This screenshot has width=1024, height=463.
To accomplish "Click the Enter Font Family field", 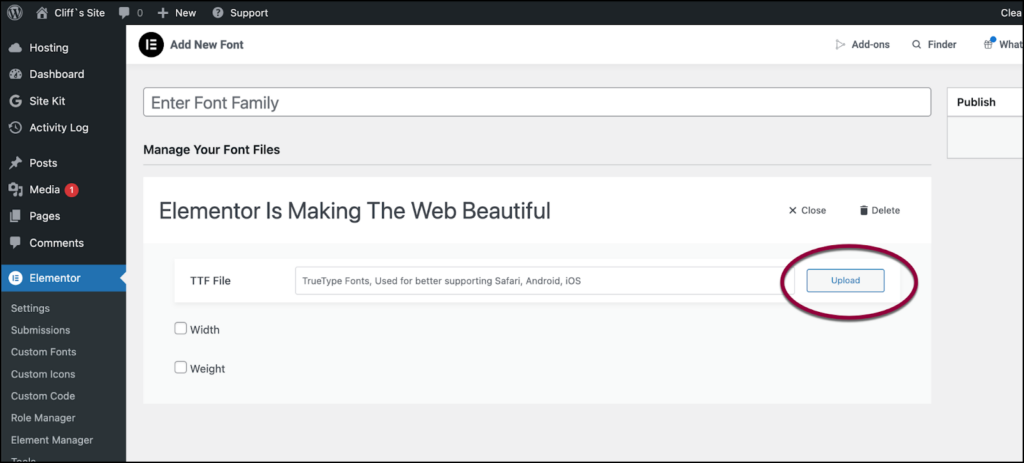I will pos(537,103).
